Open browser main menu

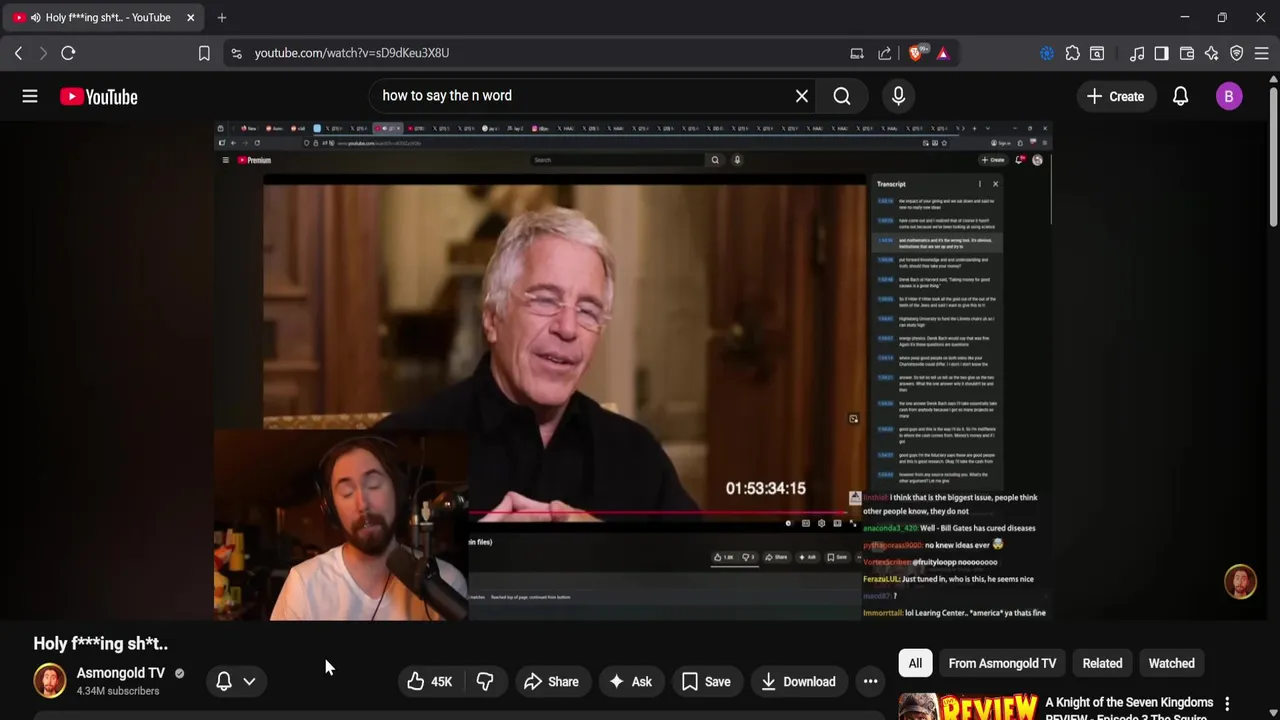point(1261,53)
